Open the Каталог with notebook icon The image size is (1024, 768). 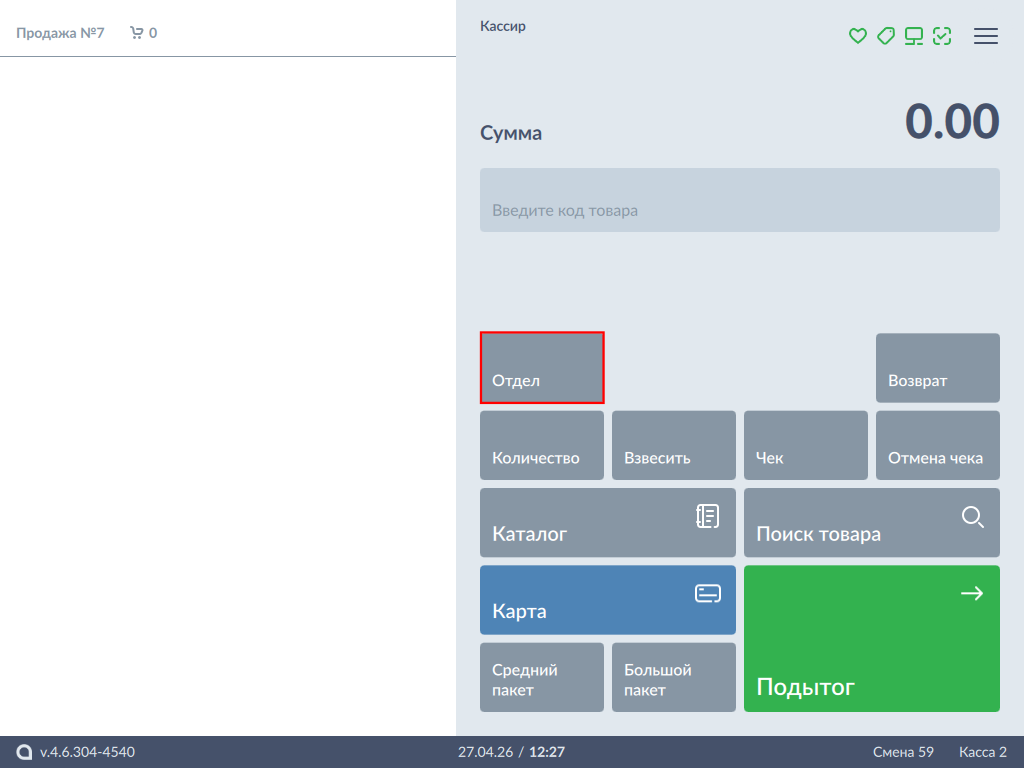608,522
